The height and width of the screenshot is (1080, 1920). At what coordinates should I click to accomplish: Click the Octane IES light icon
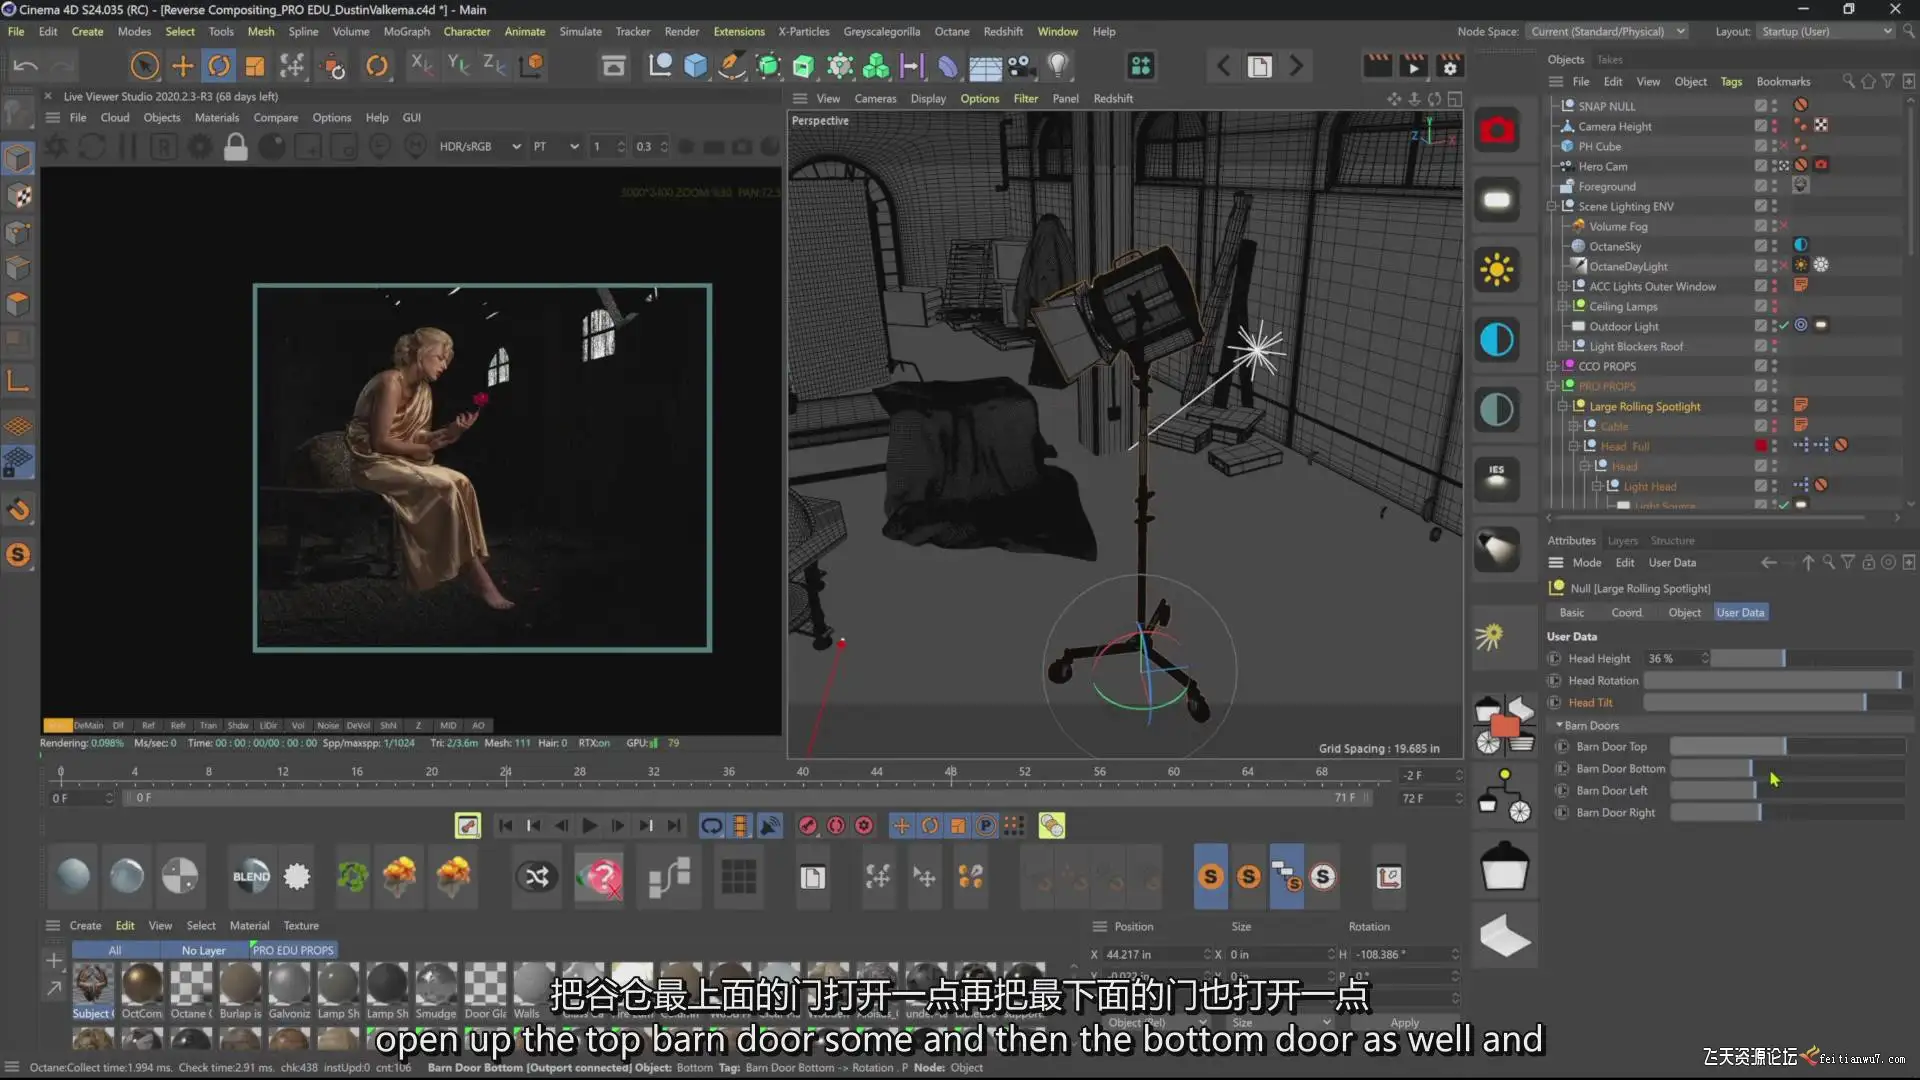coord(1497,478)
